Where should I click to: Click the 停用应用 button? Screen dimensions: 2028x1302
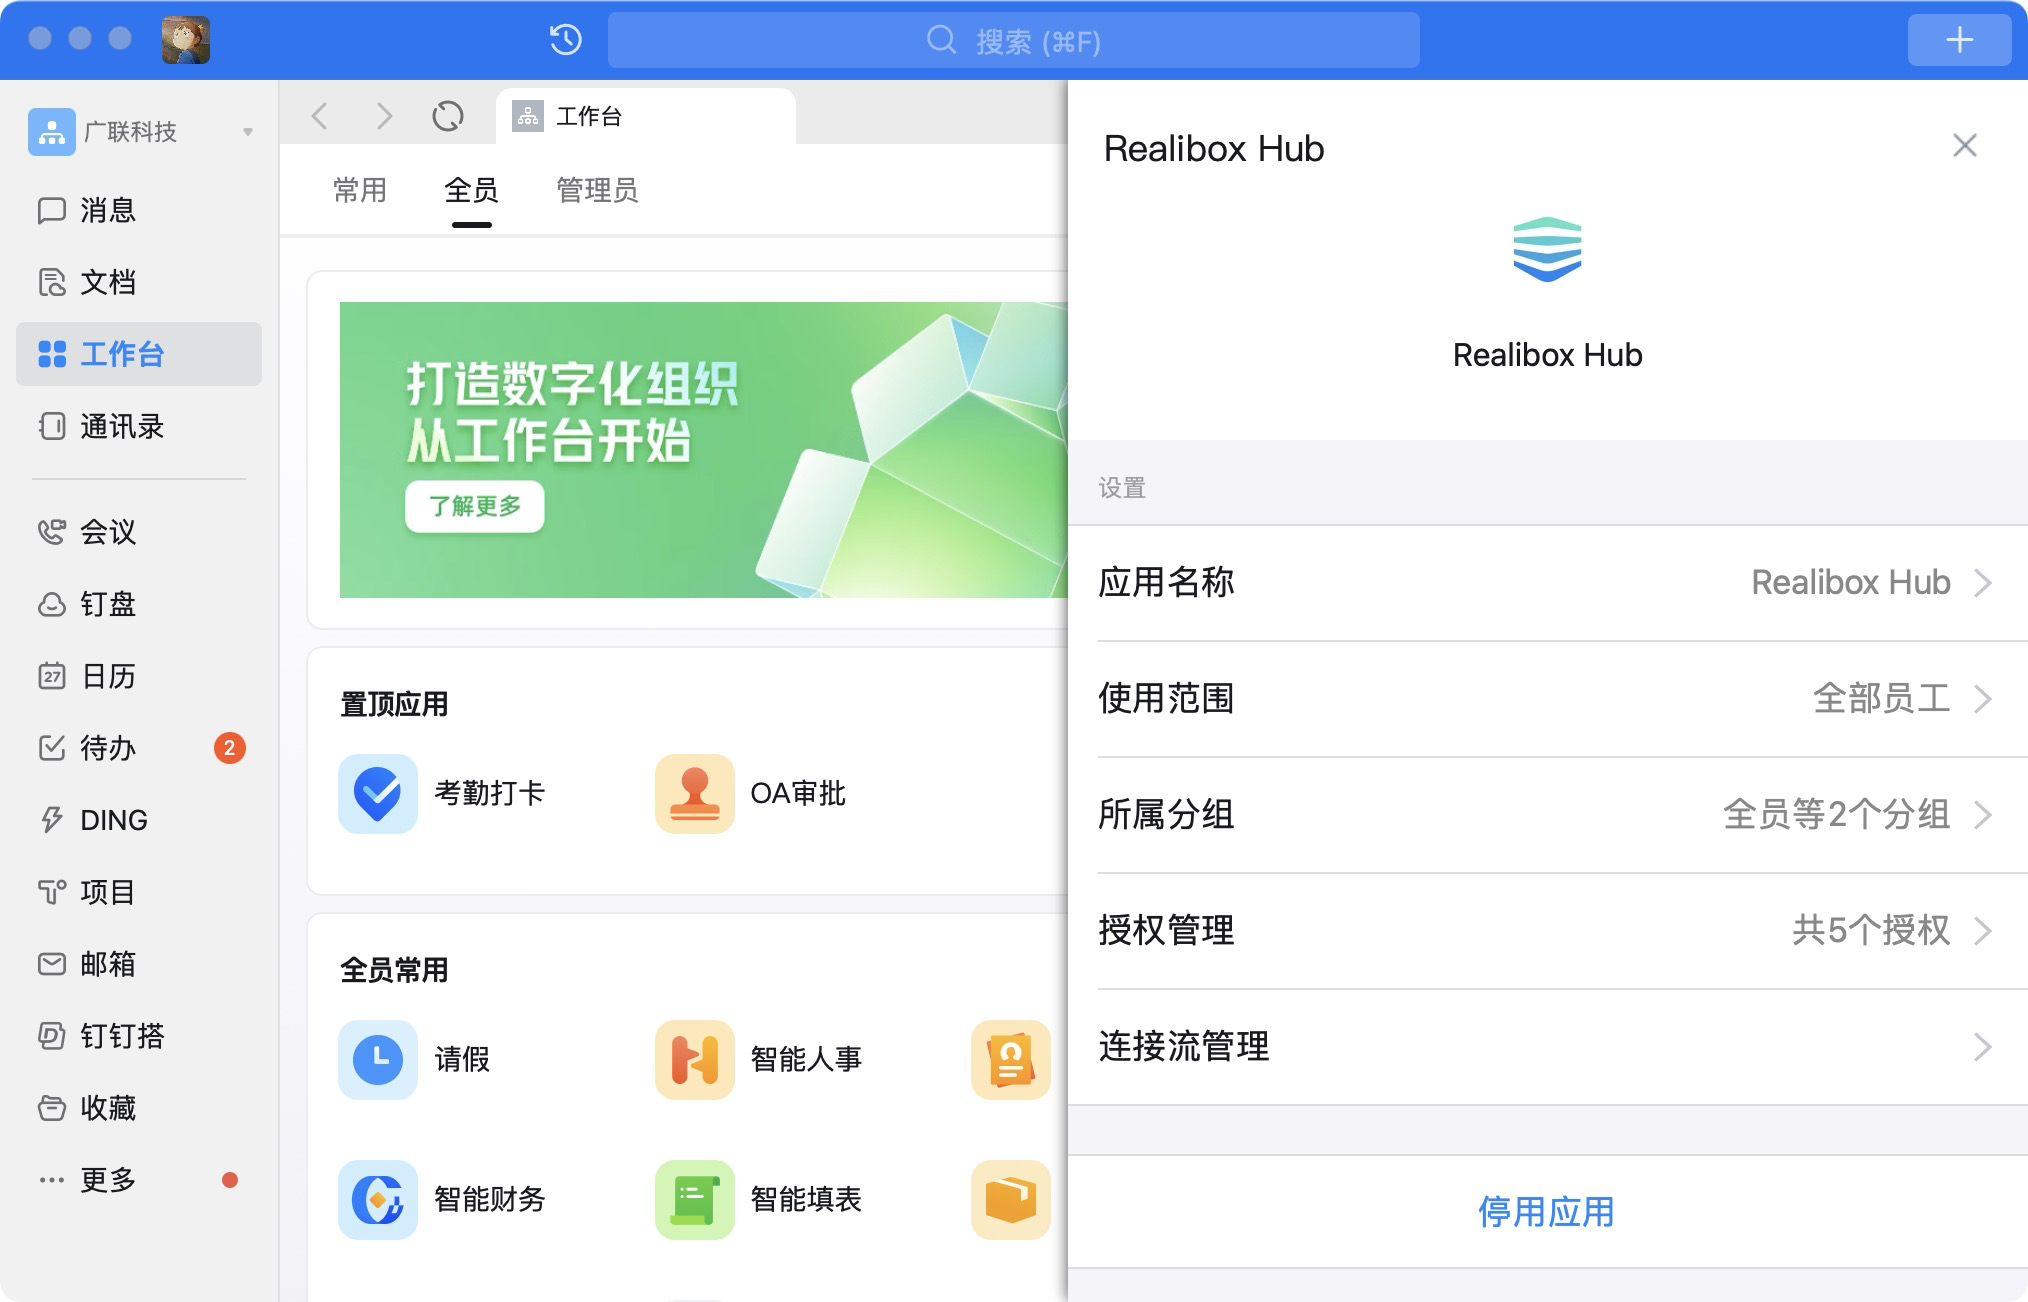coord(1547,1212)
